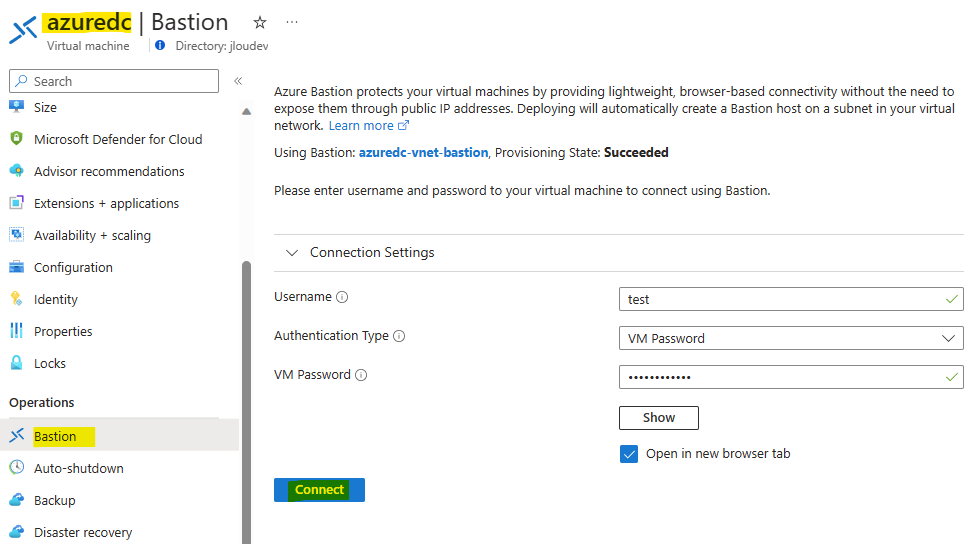Click the Properties bars icon
Image resolution: width=976 pixels, height=544 pixels.
click(x=17, y=331)
